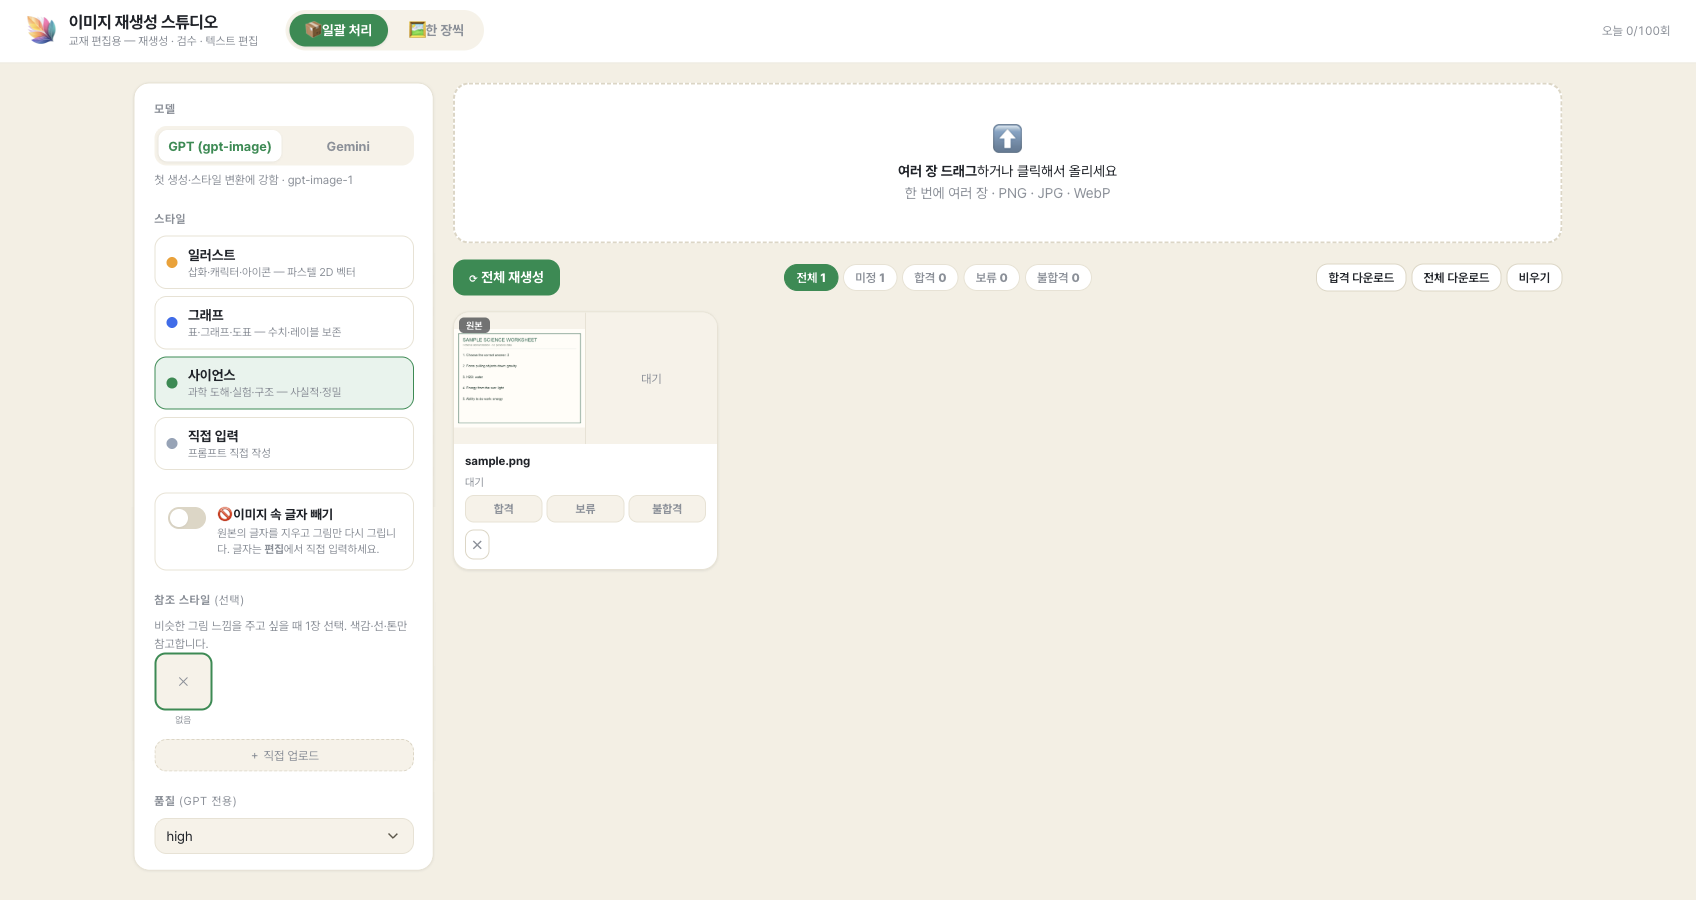1696x900 pixels.
Task: Click the 오늘 0/100회 usage counter
Action: (1636, 31)
